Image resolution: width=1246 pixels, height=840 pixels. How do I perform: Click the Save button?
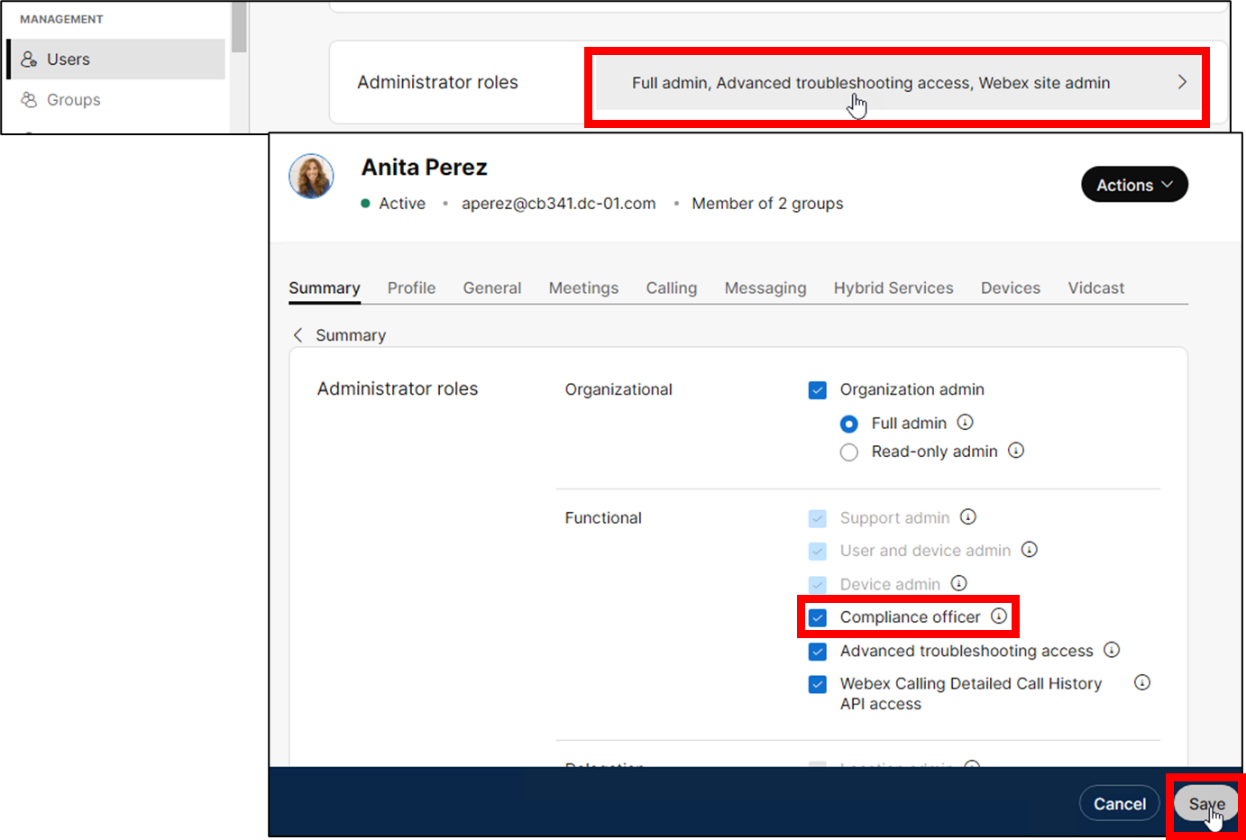coord(1206,804)
